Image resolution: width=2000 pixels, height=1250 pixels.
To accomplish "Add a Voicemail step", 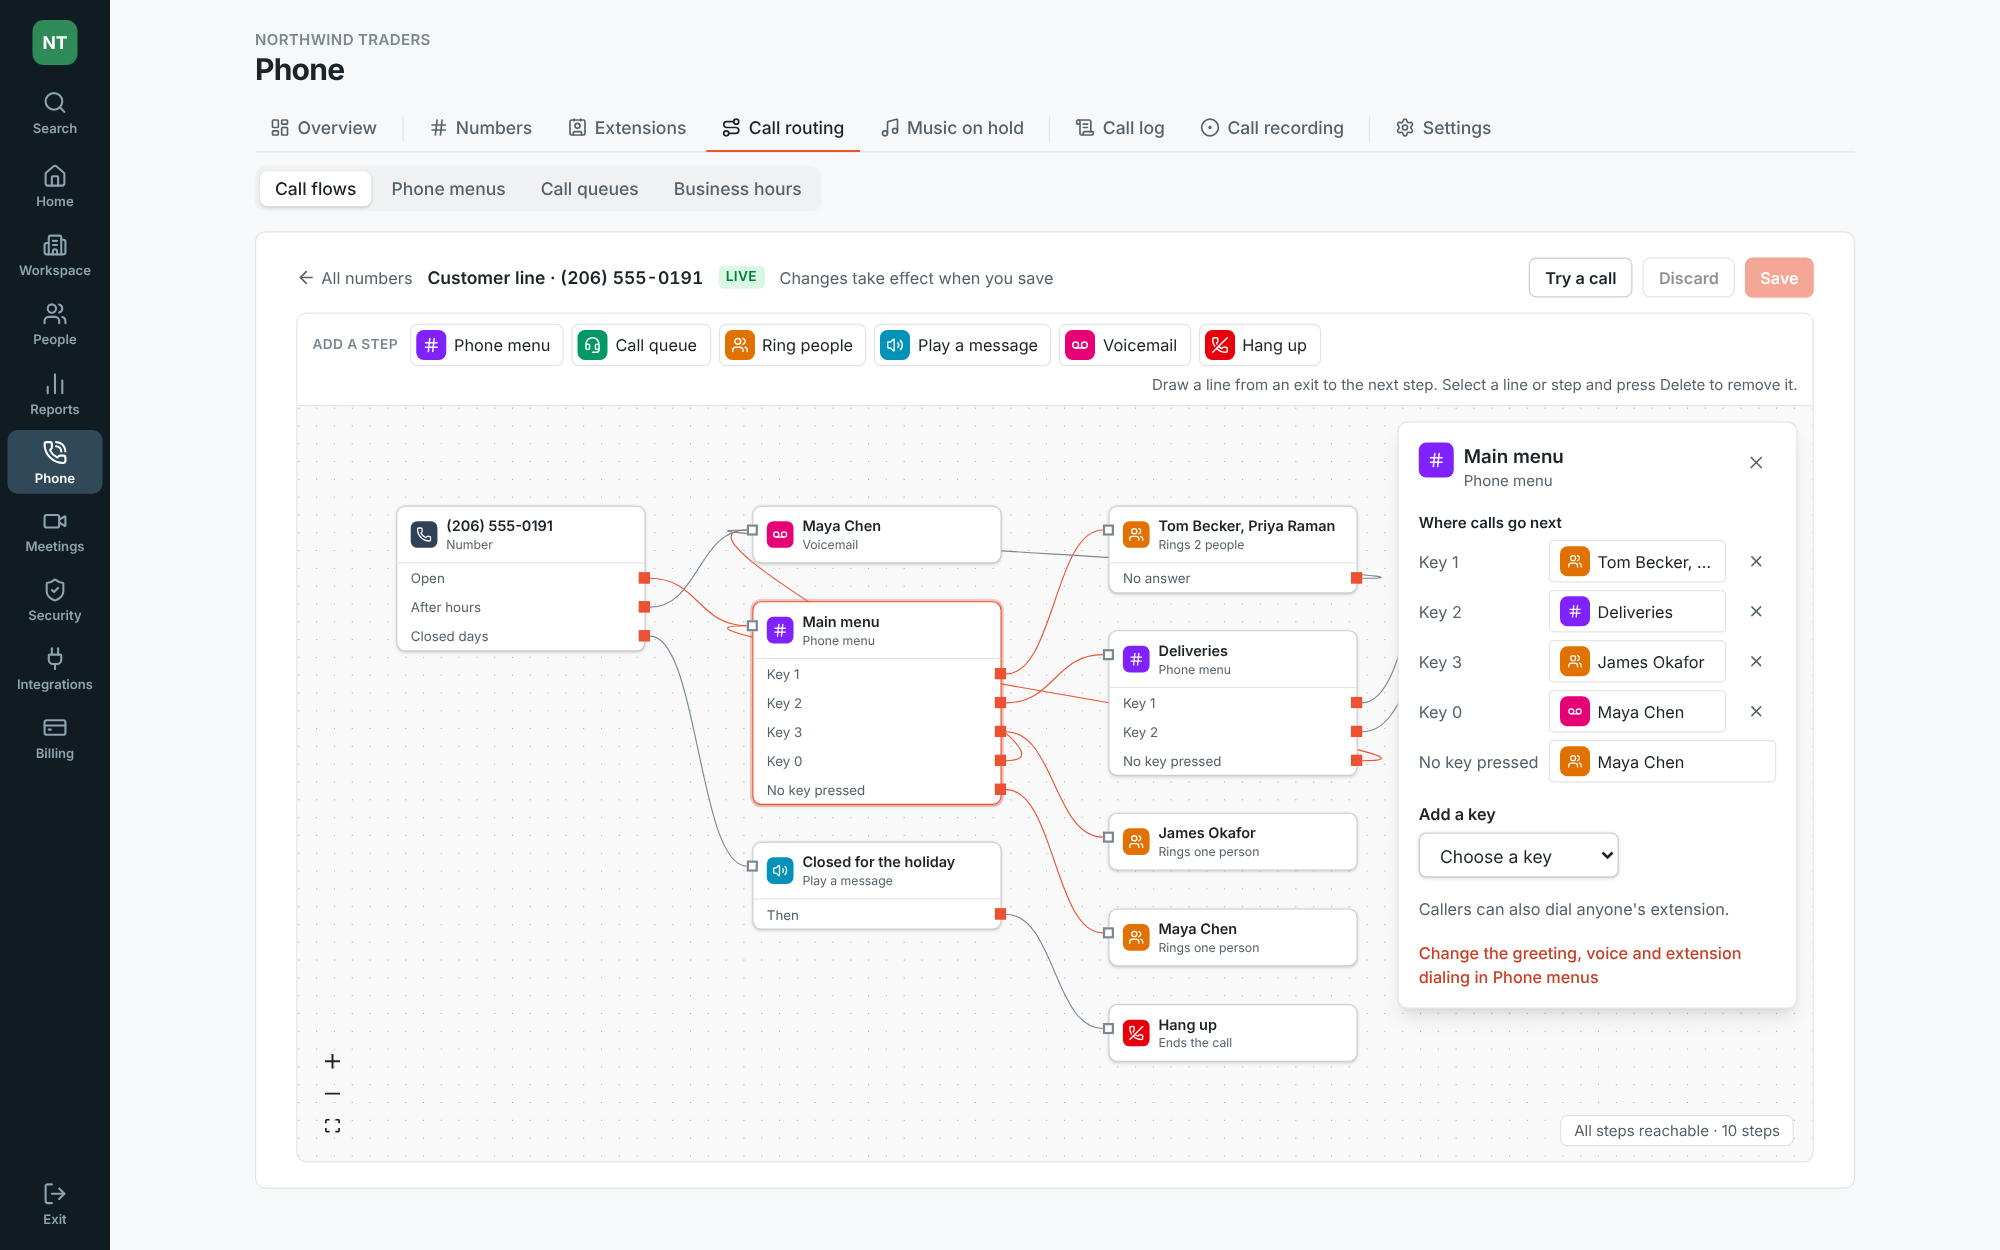I will (x=1124, y=345).
